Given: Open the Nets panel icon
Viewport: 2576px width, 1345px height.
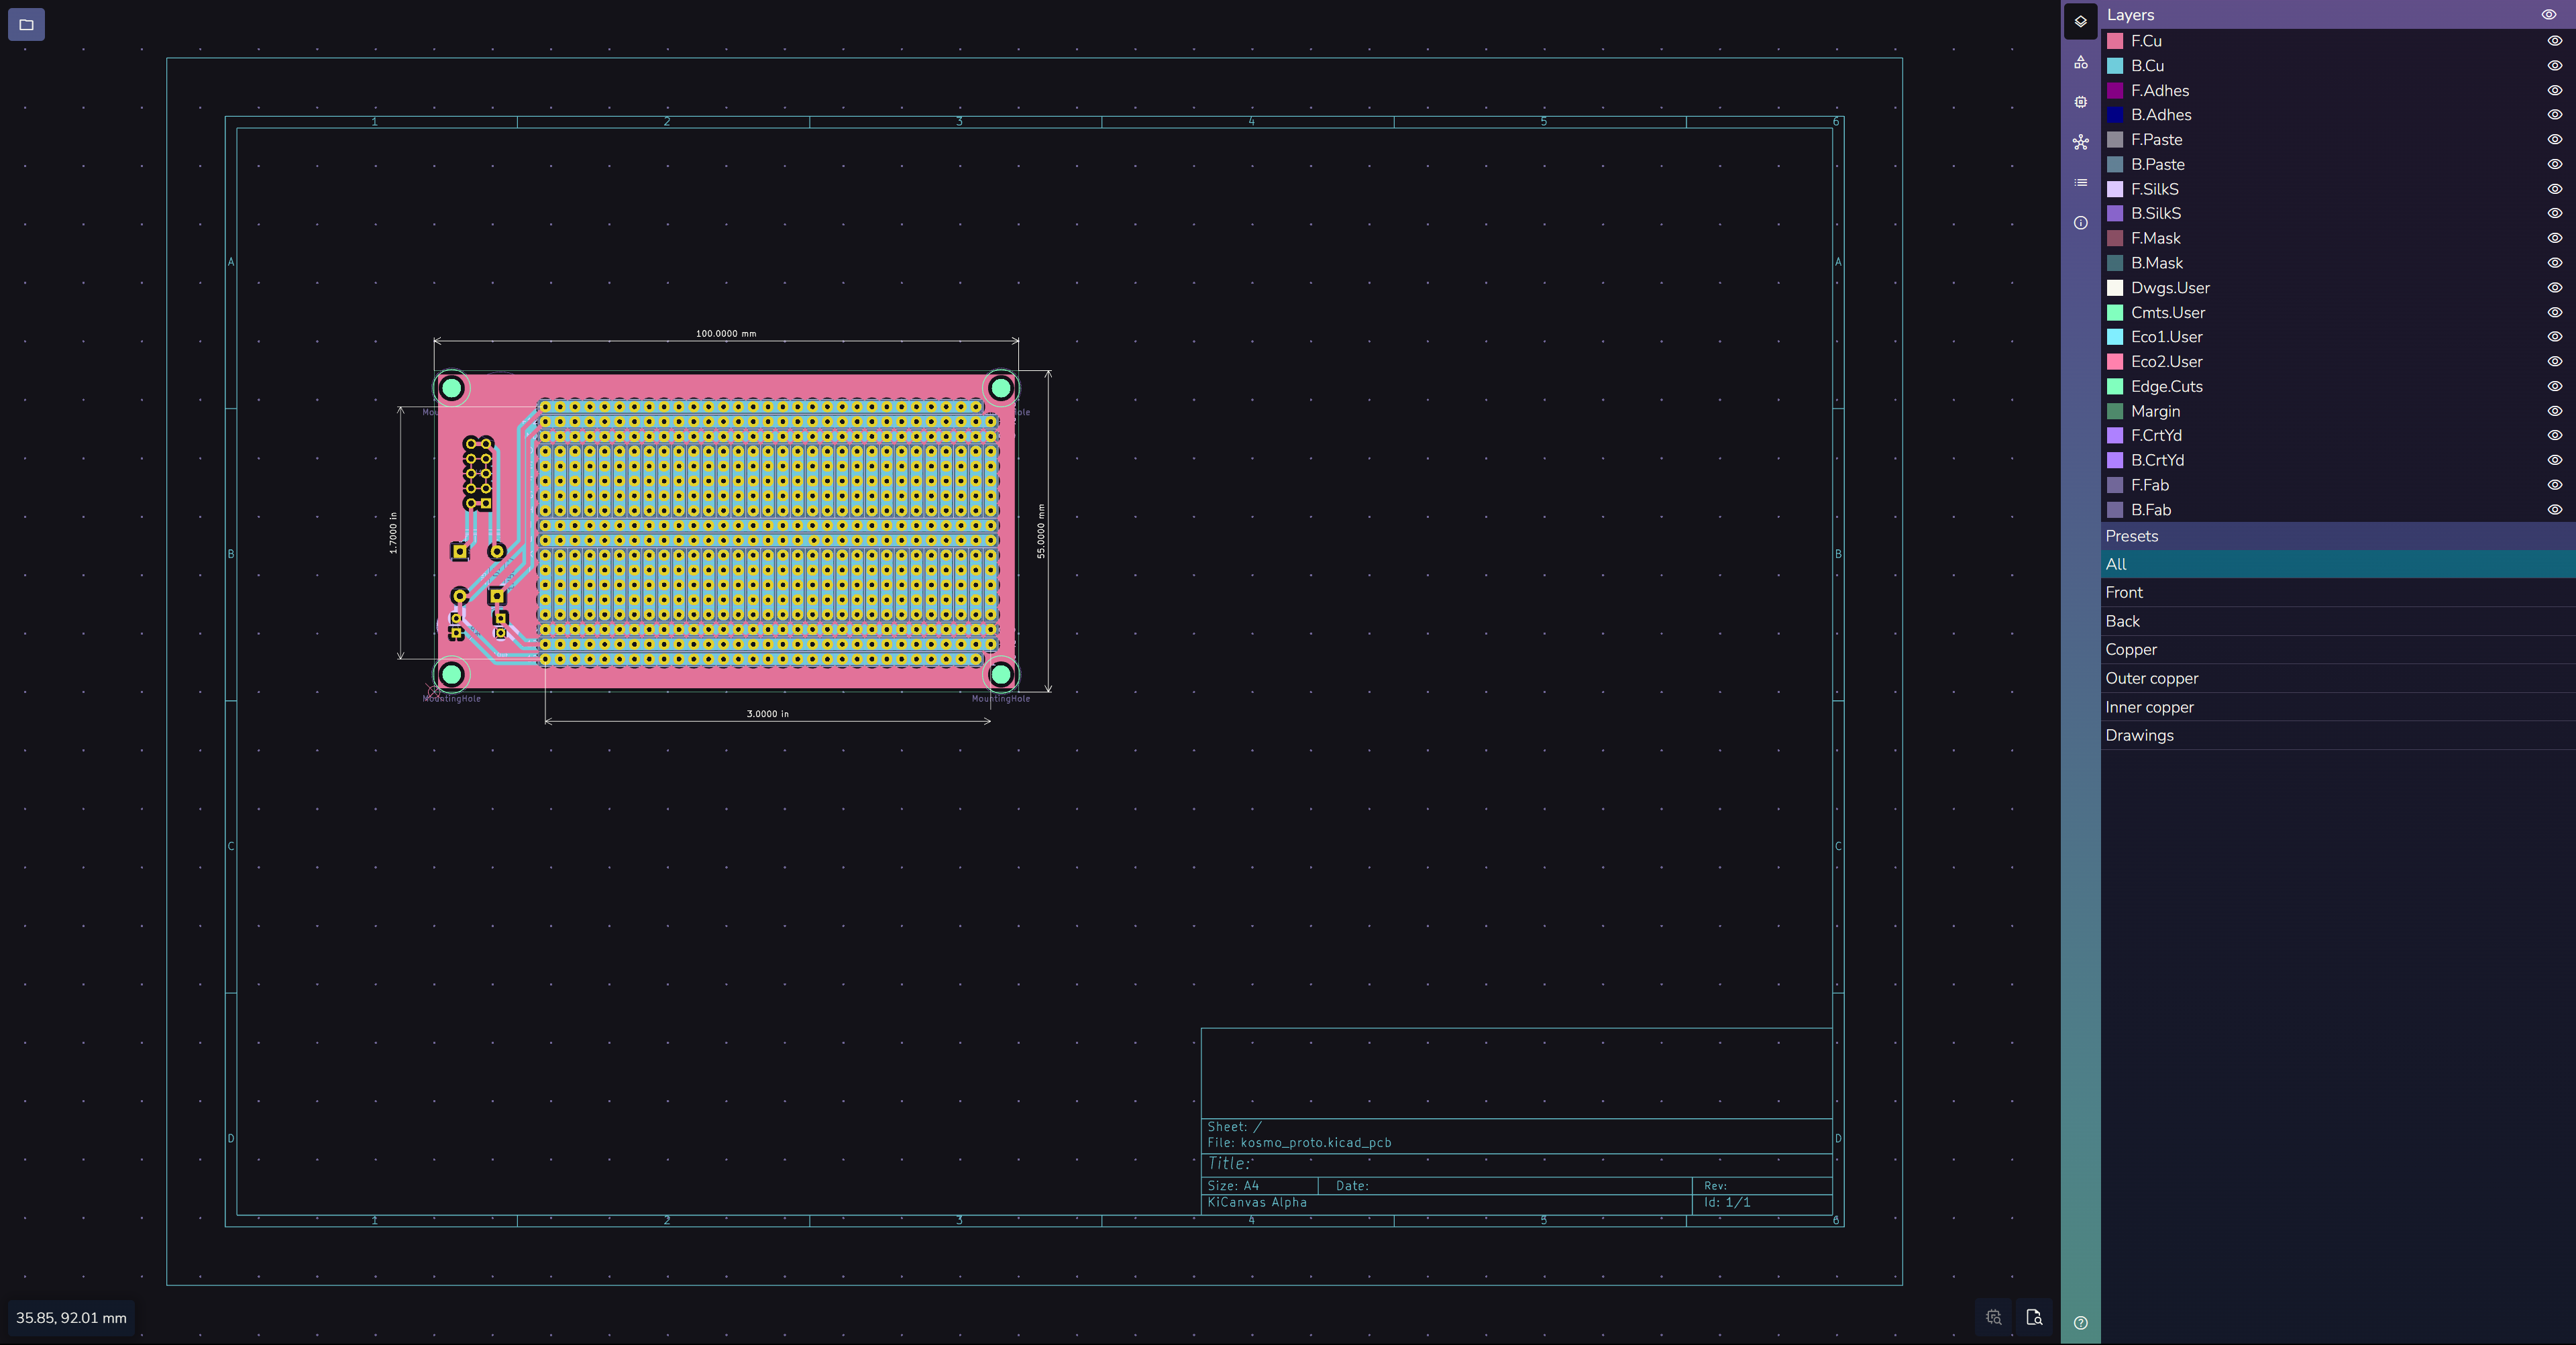Looking at the screenshot, I should pyautogui.click(x=2080, y=142).
